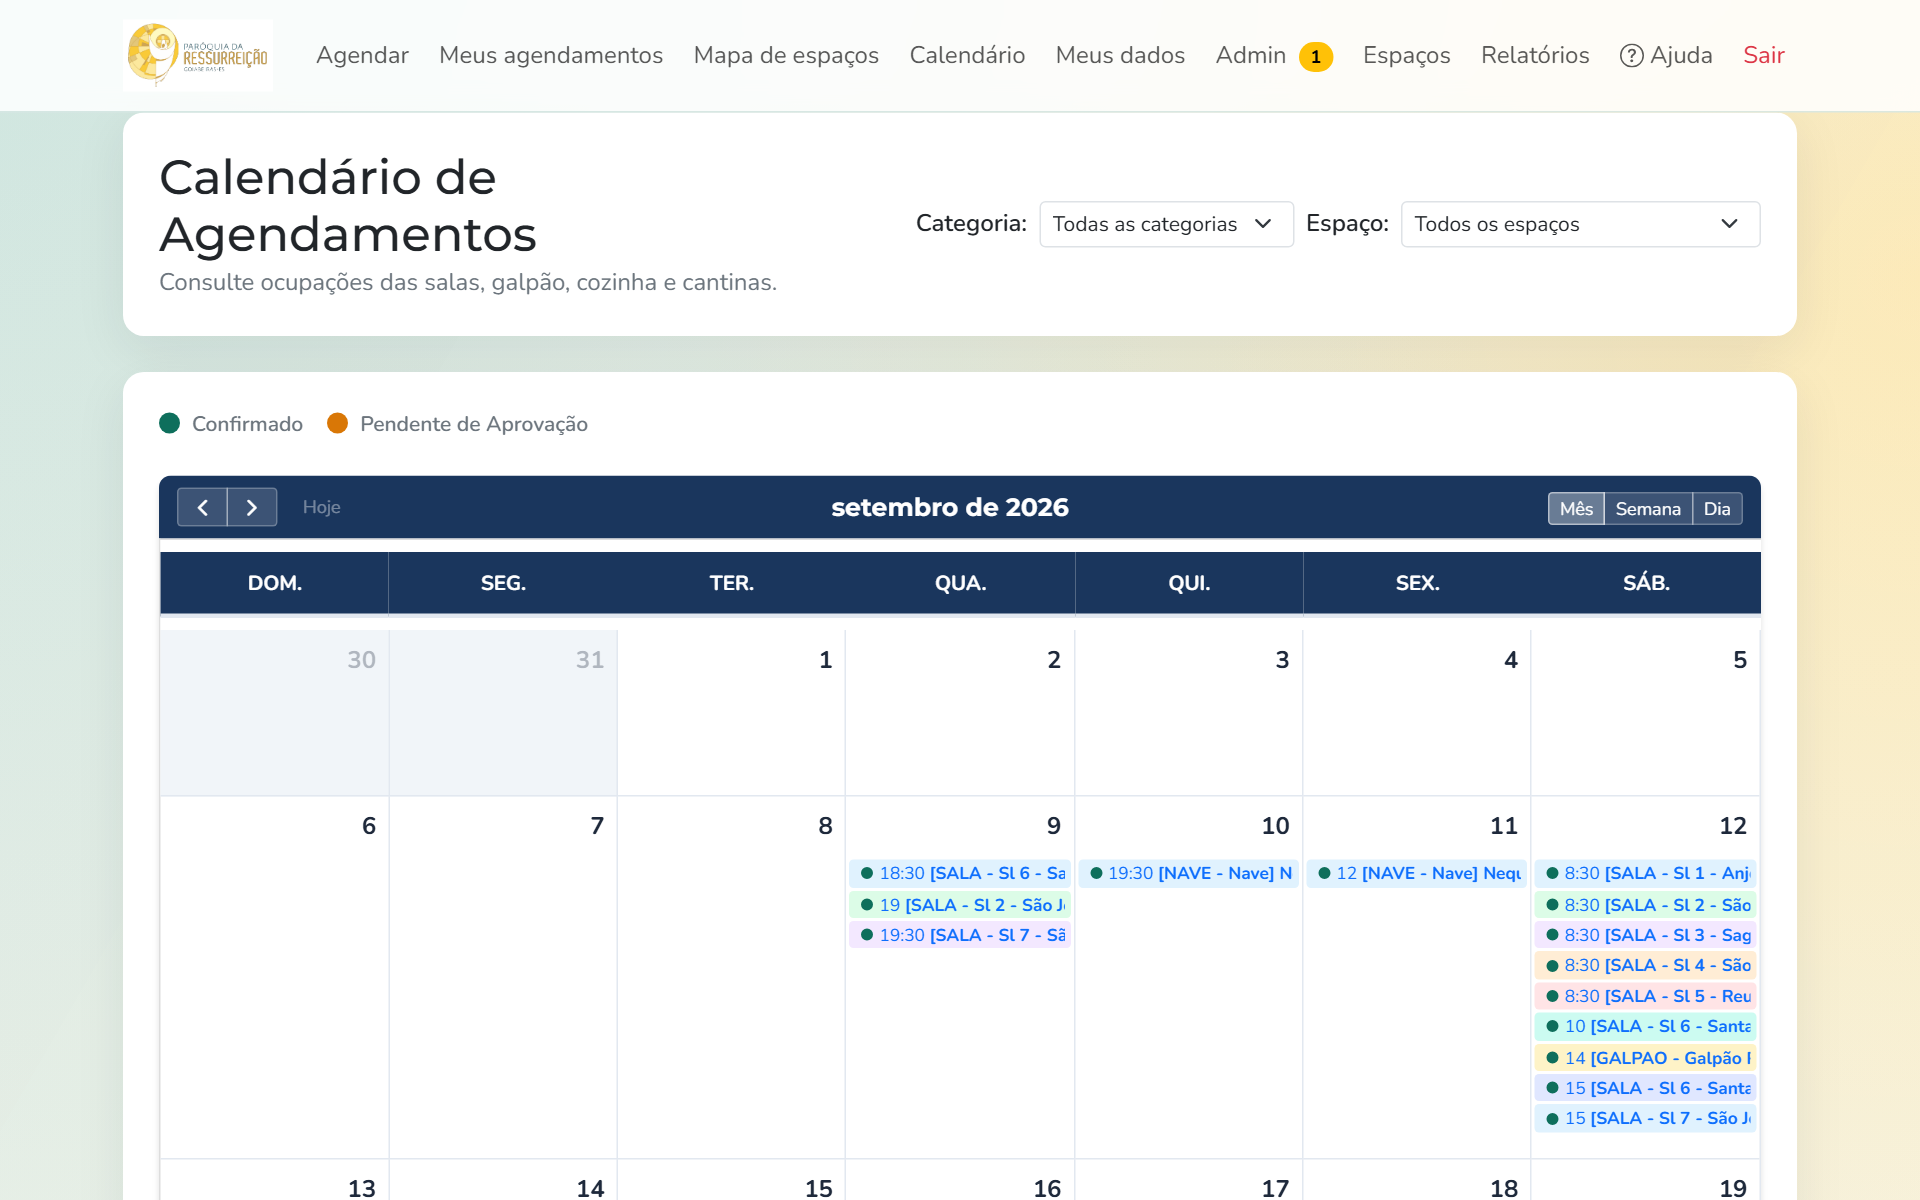Open the Espaço dropdown

click(1580, 224)
